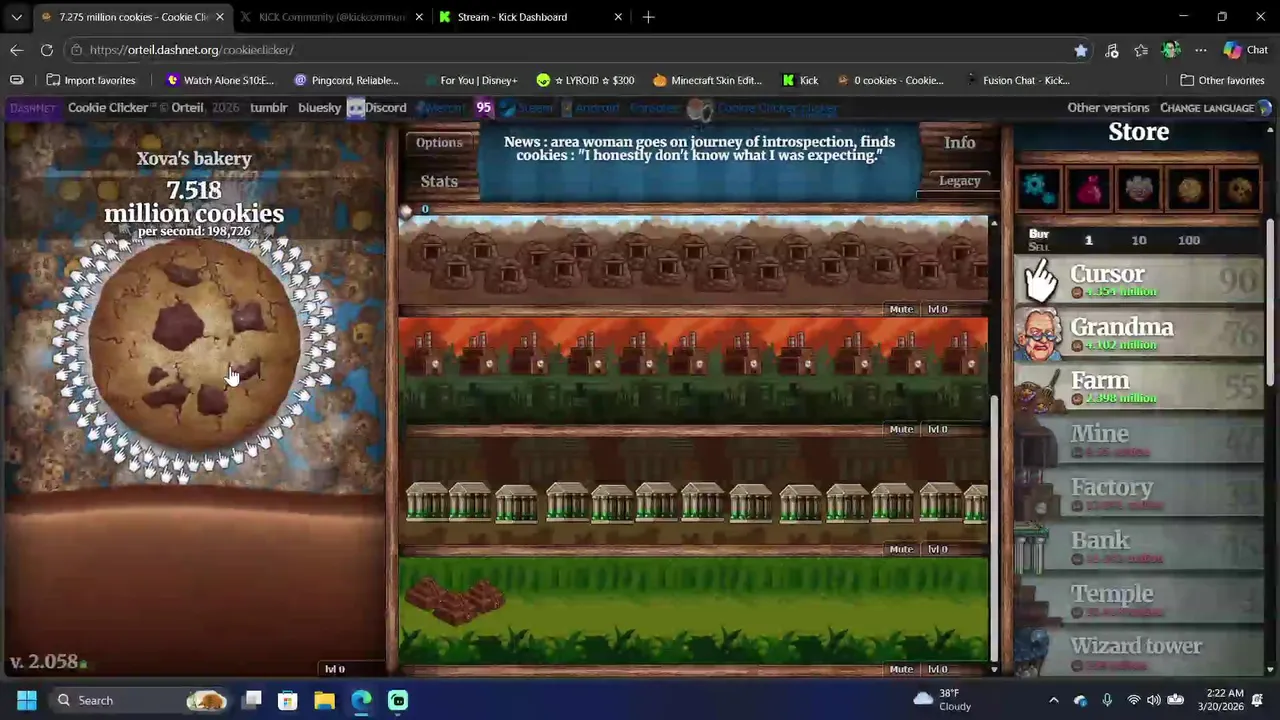Purchase a Farm building
Viewport: 1280px width, 720px height.
[1139, 387]
